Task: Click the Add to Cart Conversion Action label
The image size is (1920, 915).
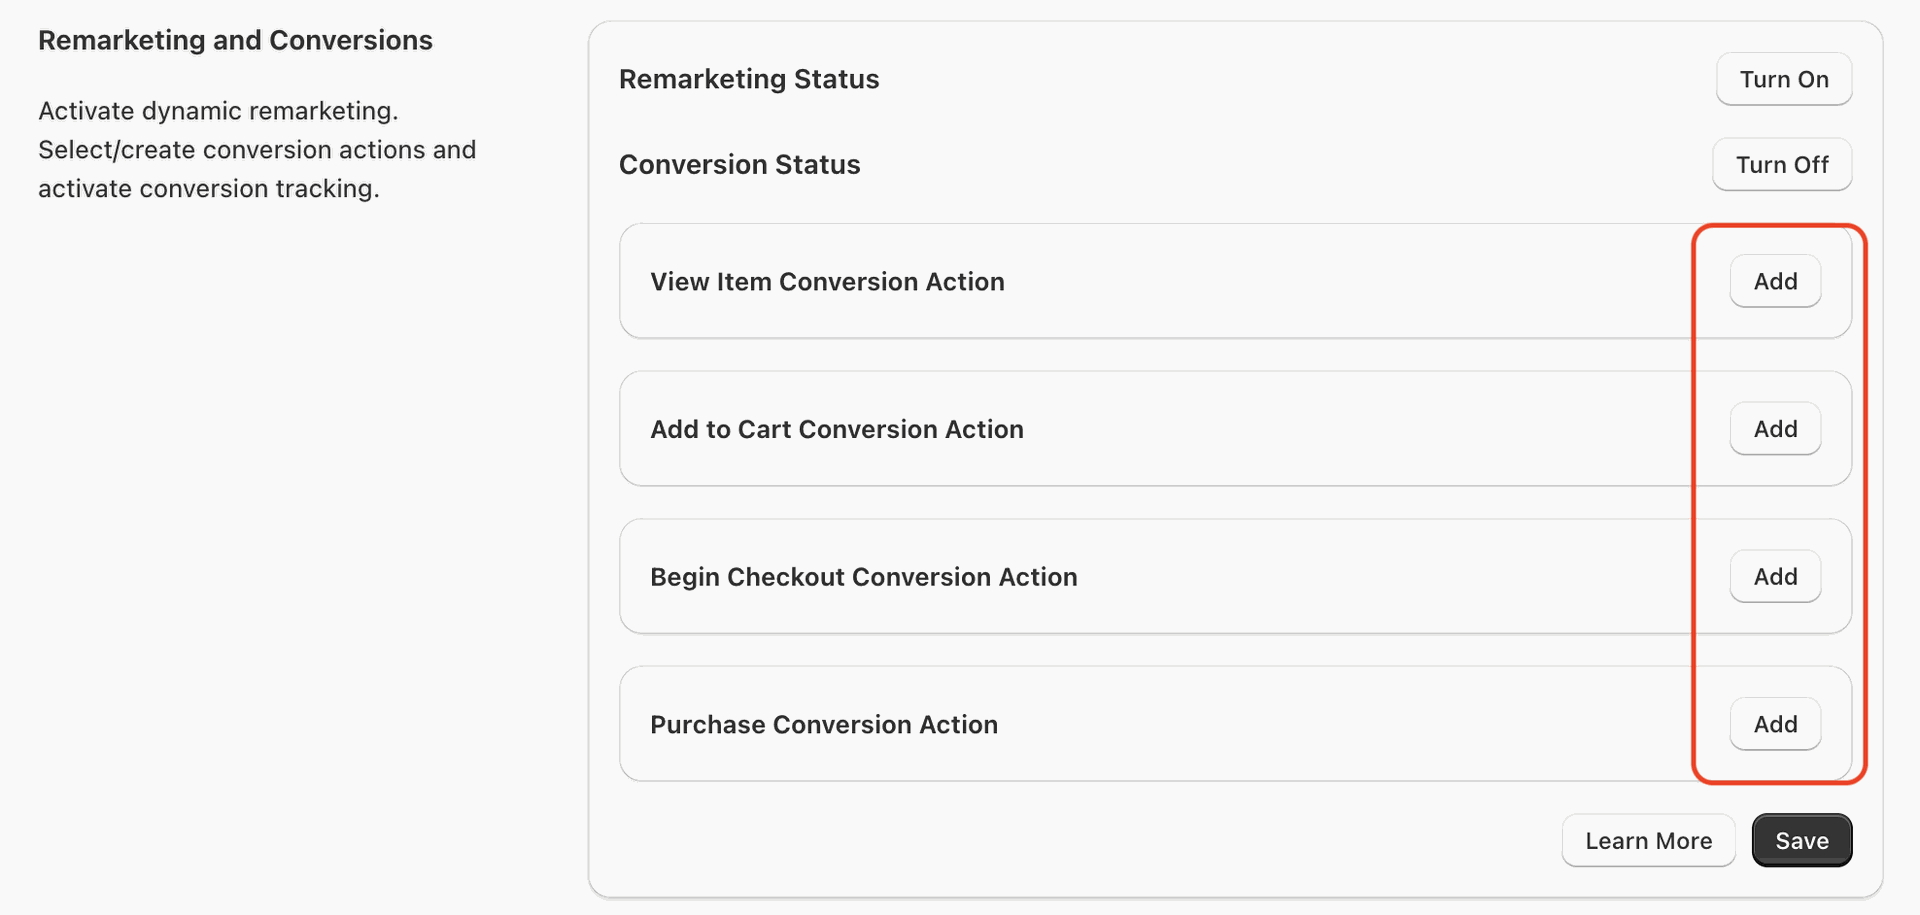Action: 836,429
